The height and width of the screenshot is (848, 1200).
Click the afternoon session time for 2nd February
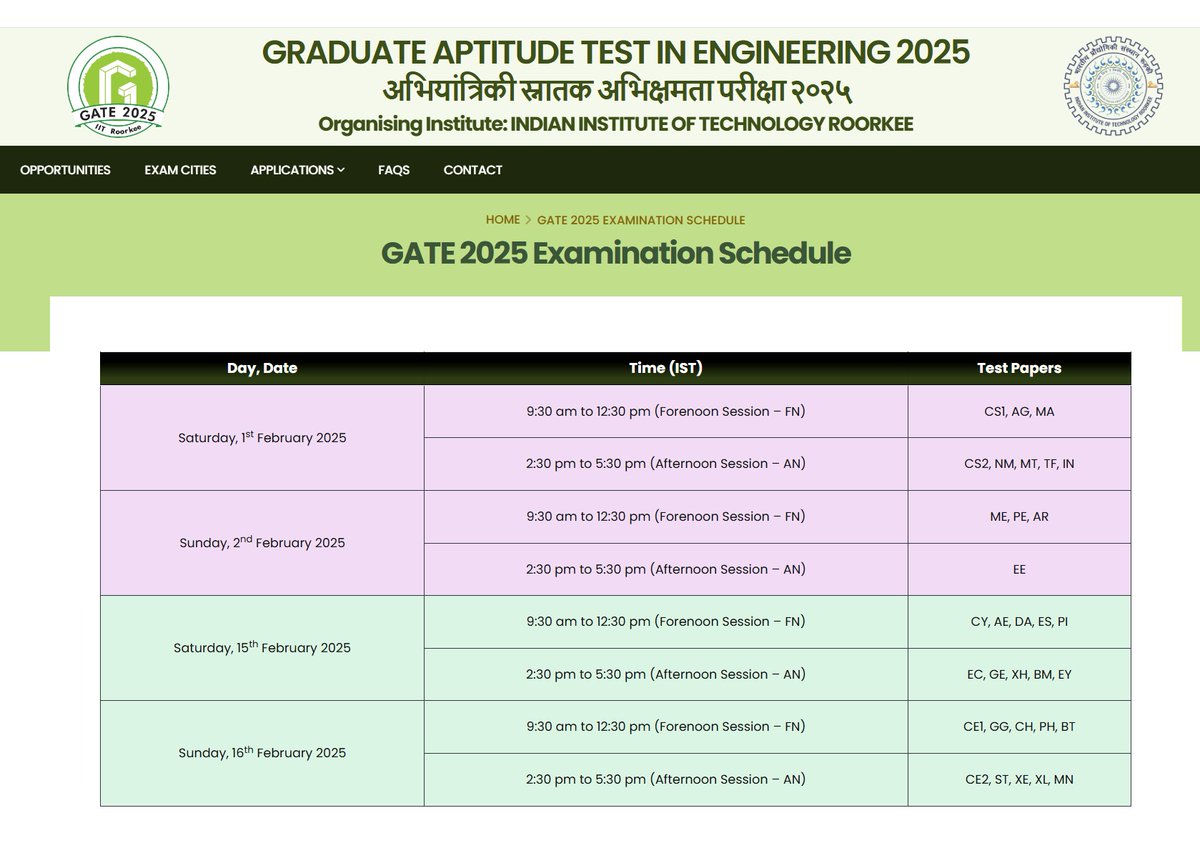pos(666,569)
